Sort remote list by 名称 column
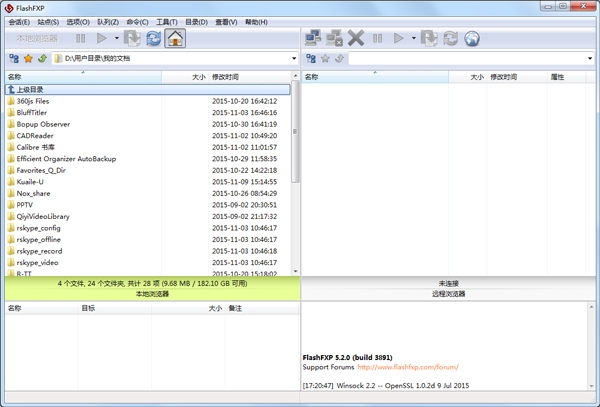 [x=375, y=77]
